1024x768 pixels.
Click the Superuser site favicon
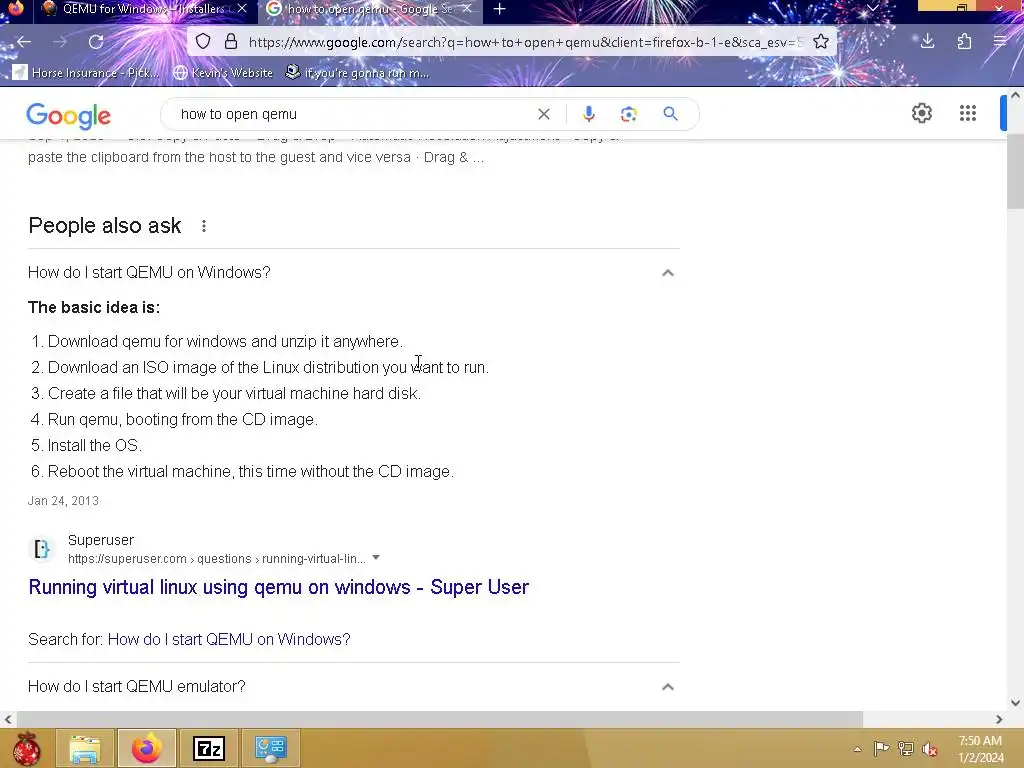tap(42, 549)
